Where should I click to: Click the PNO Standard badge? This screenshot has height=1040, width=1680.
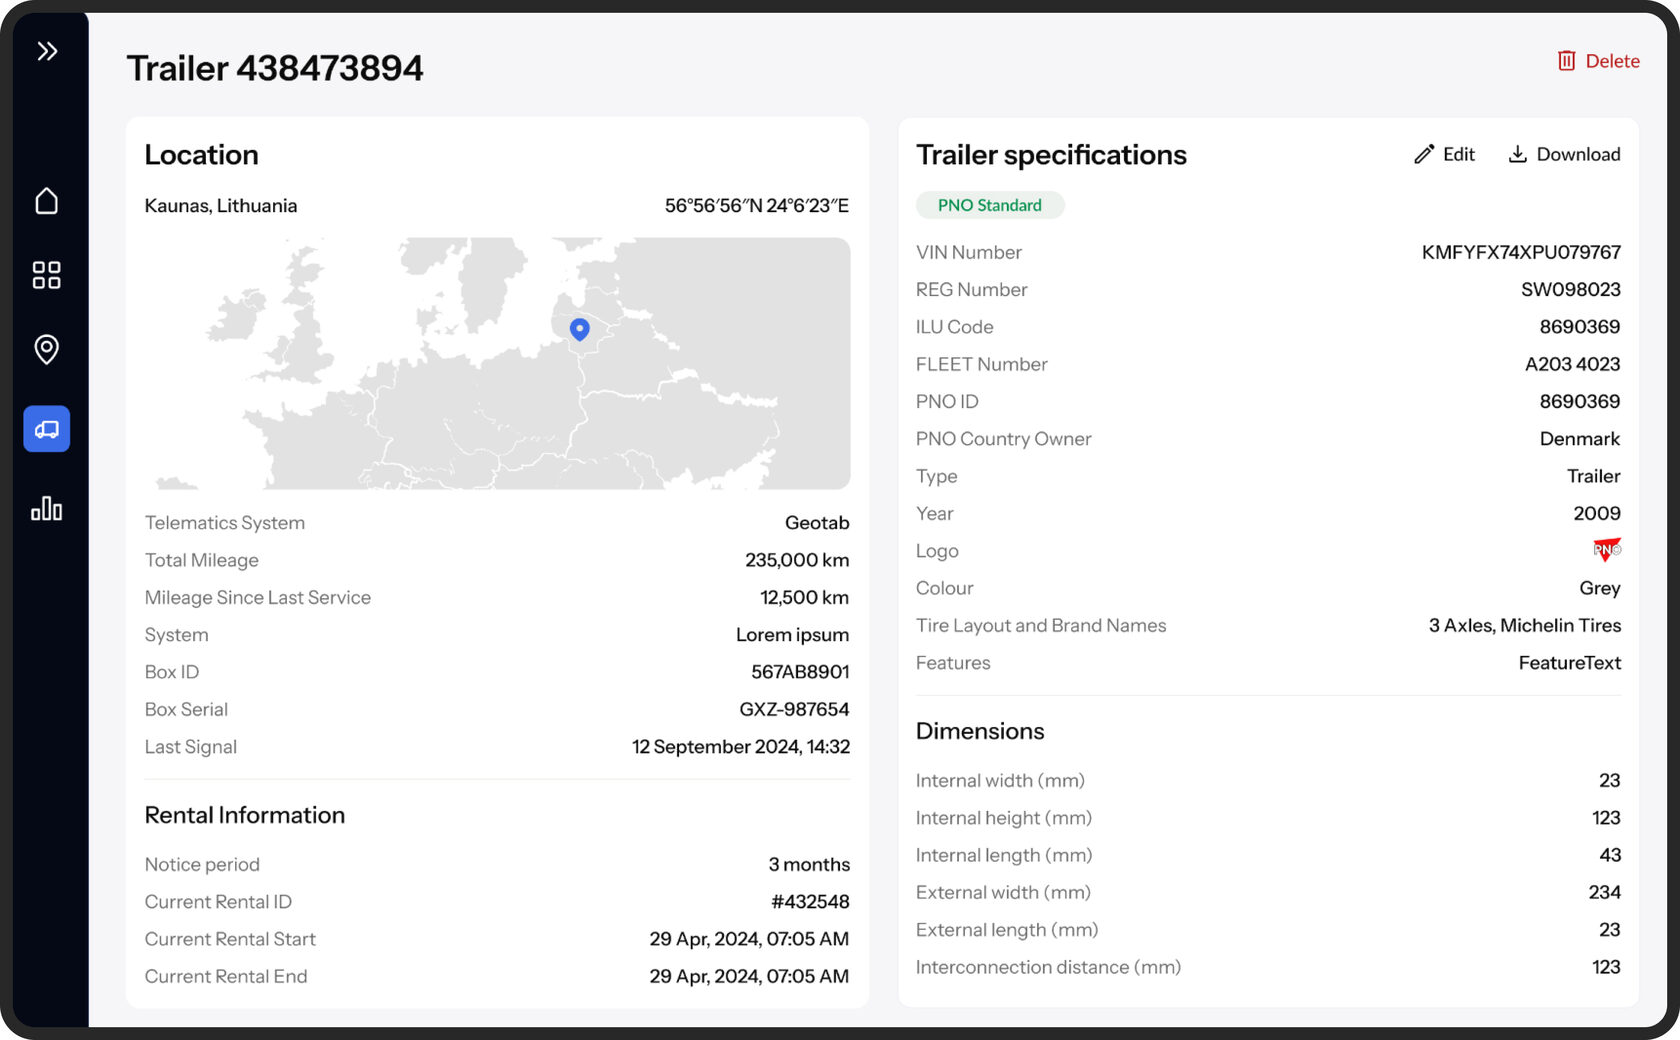coord(989,205)
